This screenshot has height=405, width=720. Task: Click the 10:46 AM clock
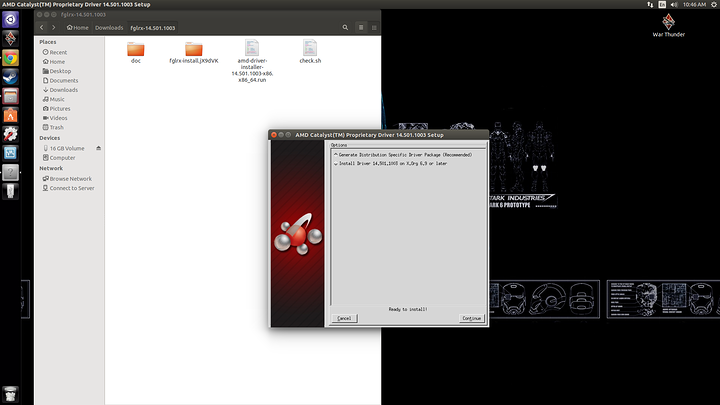694,5
